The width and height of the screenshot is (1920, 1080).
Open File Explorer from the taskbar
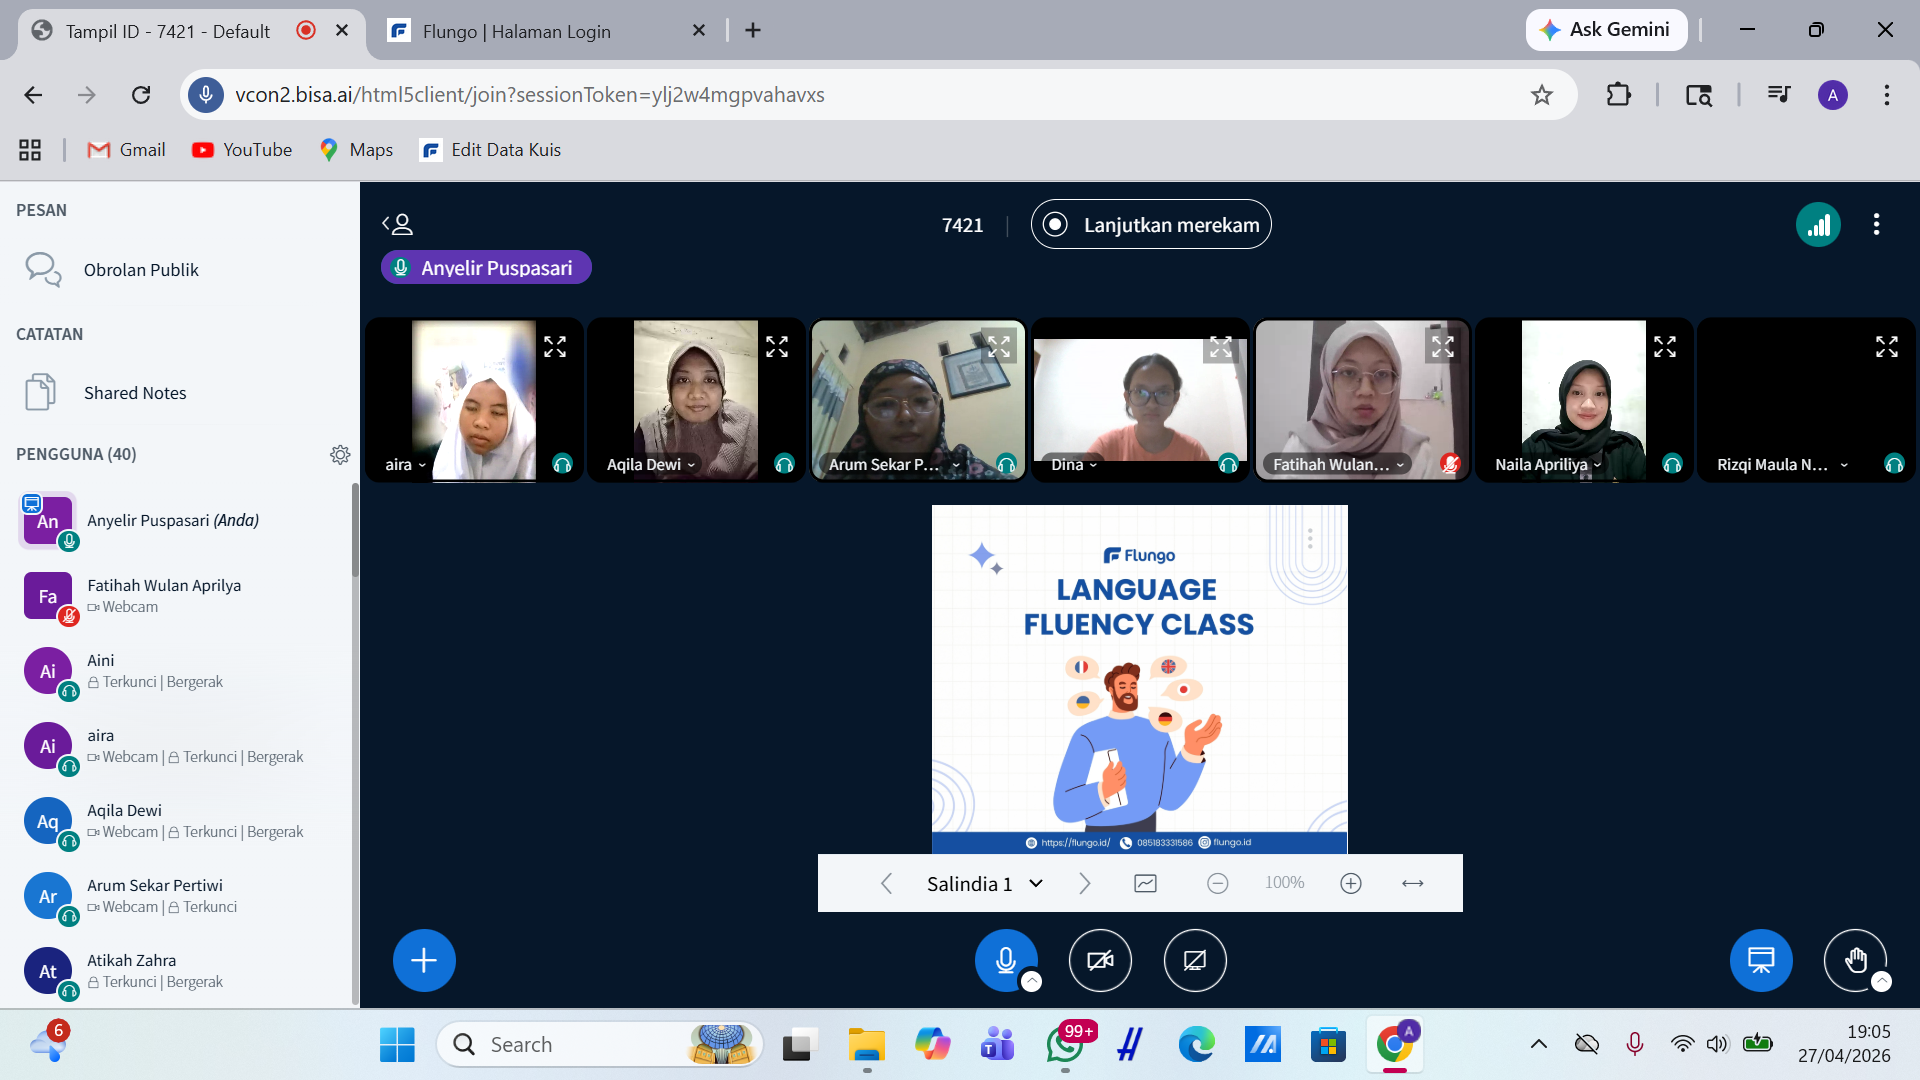point(867,1044)
